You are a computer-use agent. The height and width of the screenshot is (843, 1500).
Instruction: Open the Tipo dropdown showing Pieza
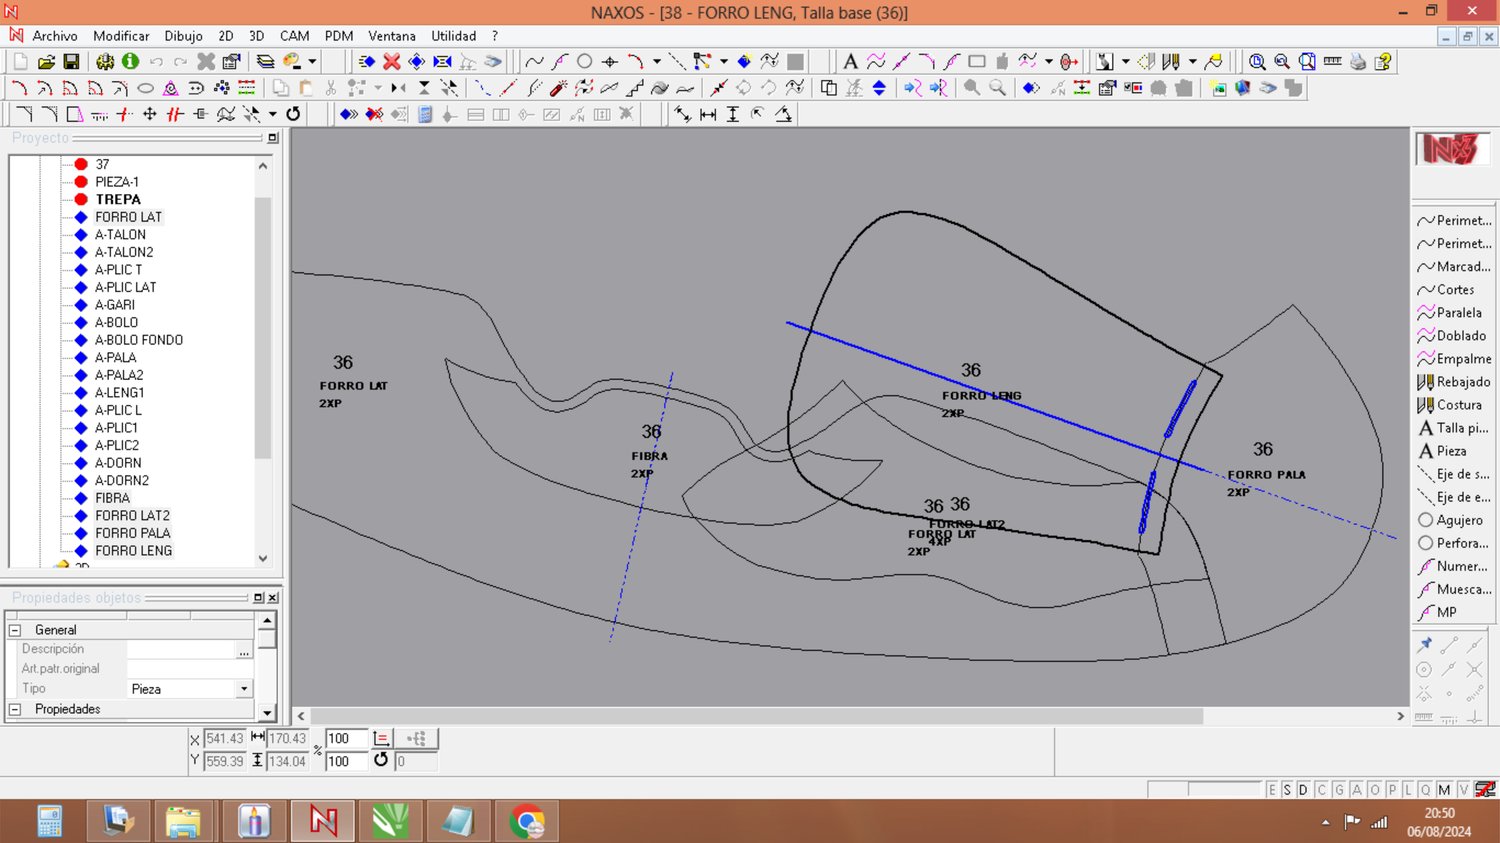(244, 689)
